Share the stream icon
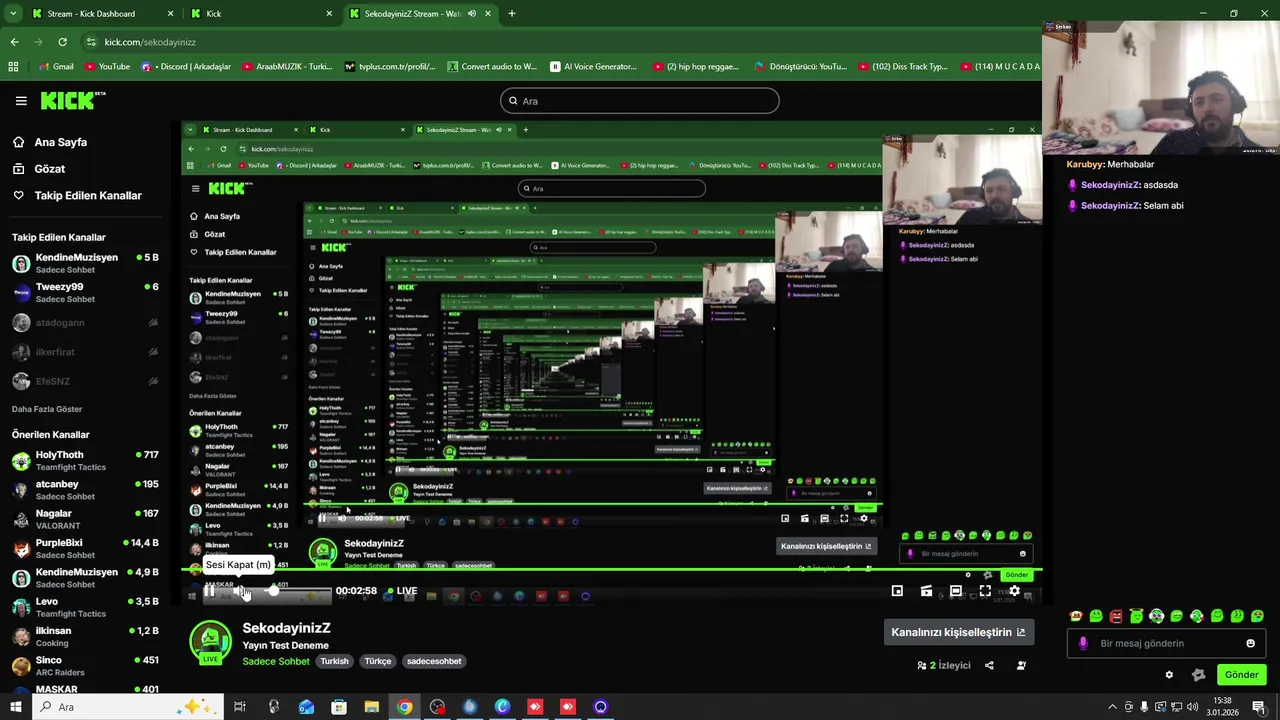Image resolution: width=1280 pixels, height=720 pixels. pos(989,665)
